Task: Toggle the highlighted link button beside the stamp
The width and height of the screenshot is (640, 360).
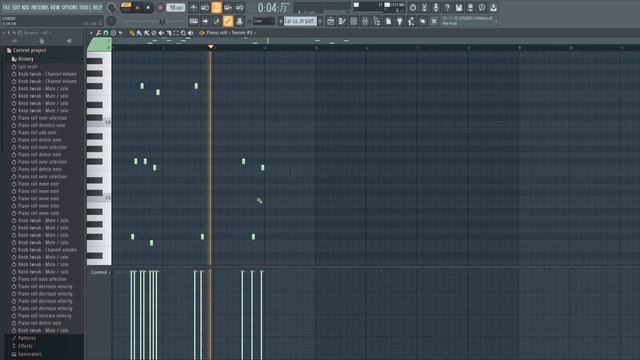Action: pos(228,21)
